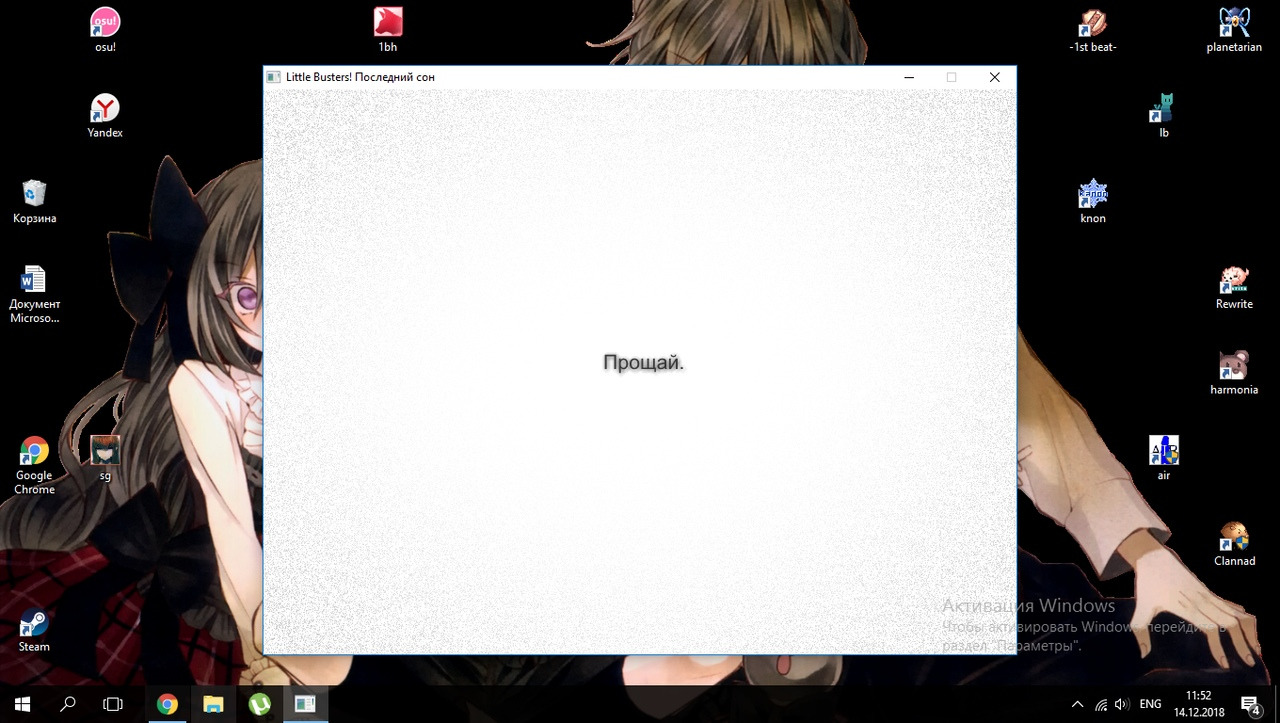
Task: Open the Корзина recycle bin icon
Action: tap(34, 194)
